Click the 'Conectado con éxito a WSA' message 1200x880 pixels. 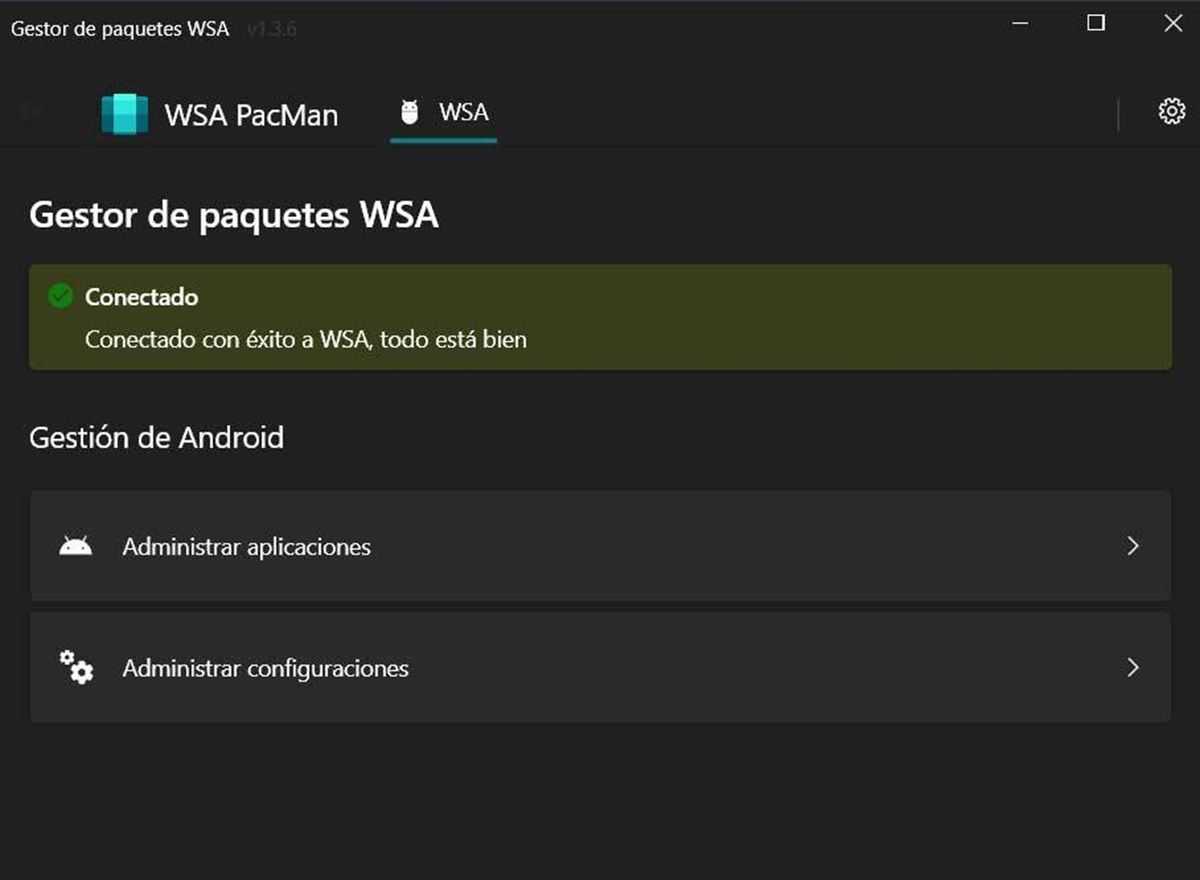click(305, 339)
